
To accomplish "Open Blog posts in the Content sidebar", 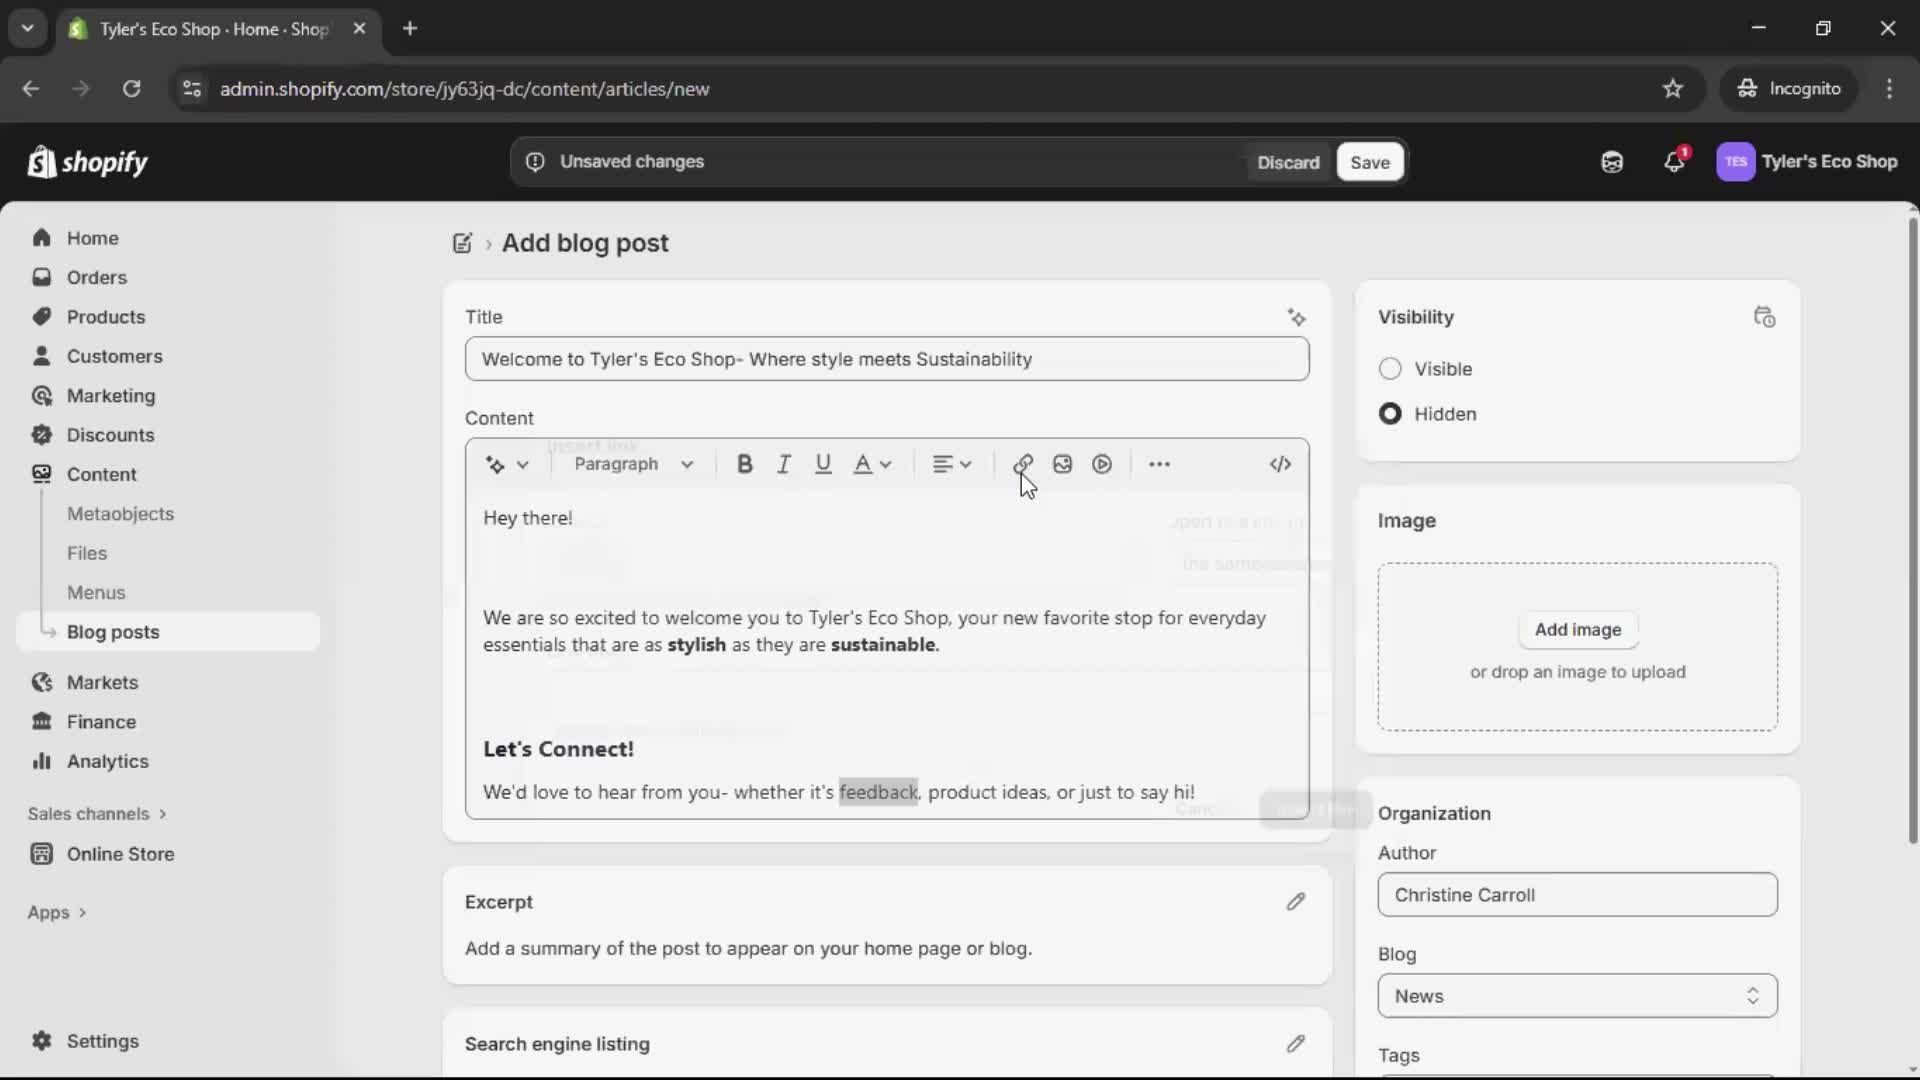I will [x=113, y=631].
